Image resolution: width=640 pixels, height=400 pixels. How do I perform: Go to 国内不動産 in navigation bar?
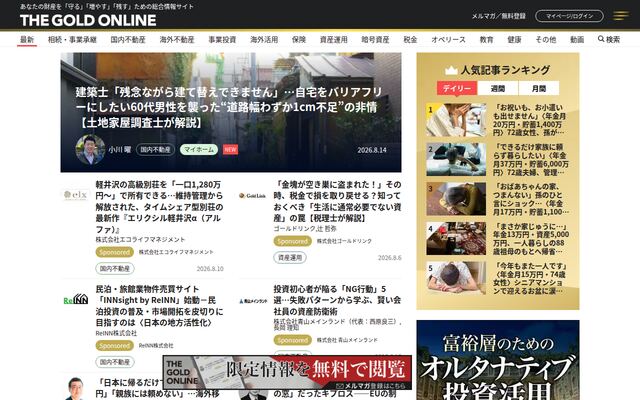pos(128,40)
